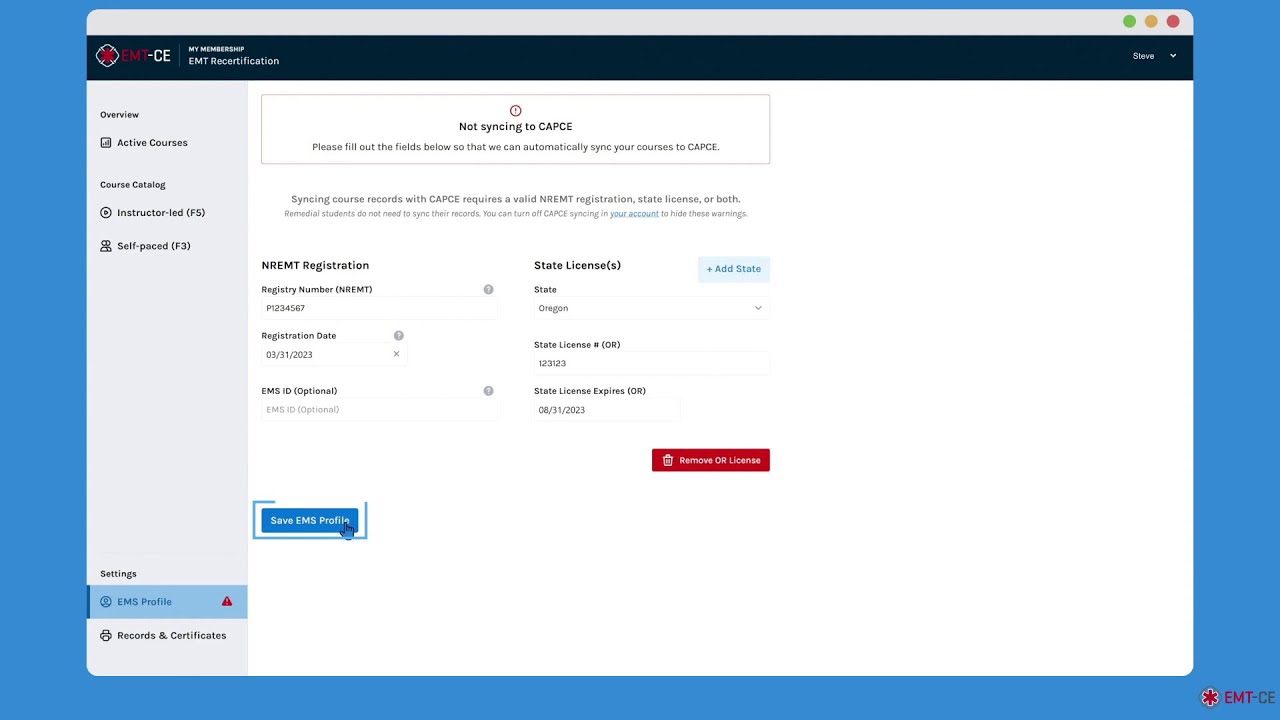This screenshot has height=720, width=1280.
Task: Click the Save EMS Profile button
Action: coord(309,521)
